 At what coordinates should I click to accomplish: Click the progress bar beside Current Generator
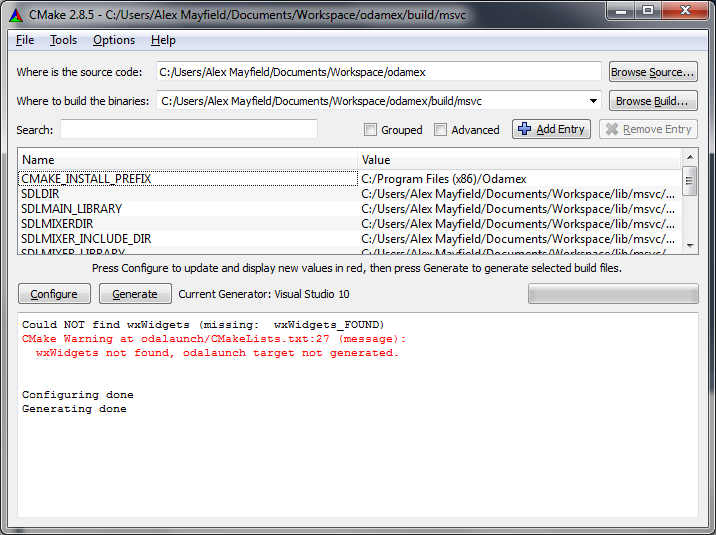pos(613,294)
